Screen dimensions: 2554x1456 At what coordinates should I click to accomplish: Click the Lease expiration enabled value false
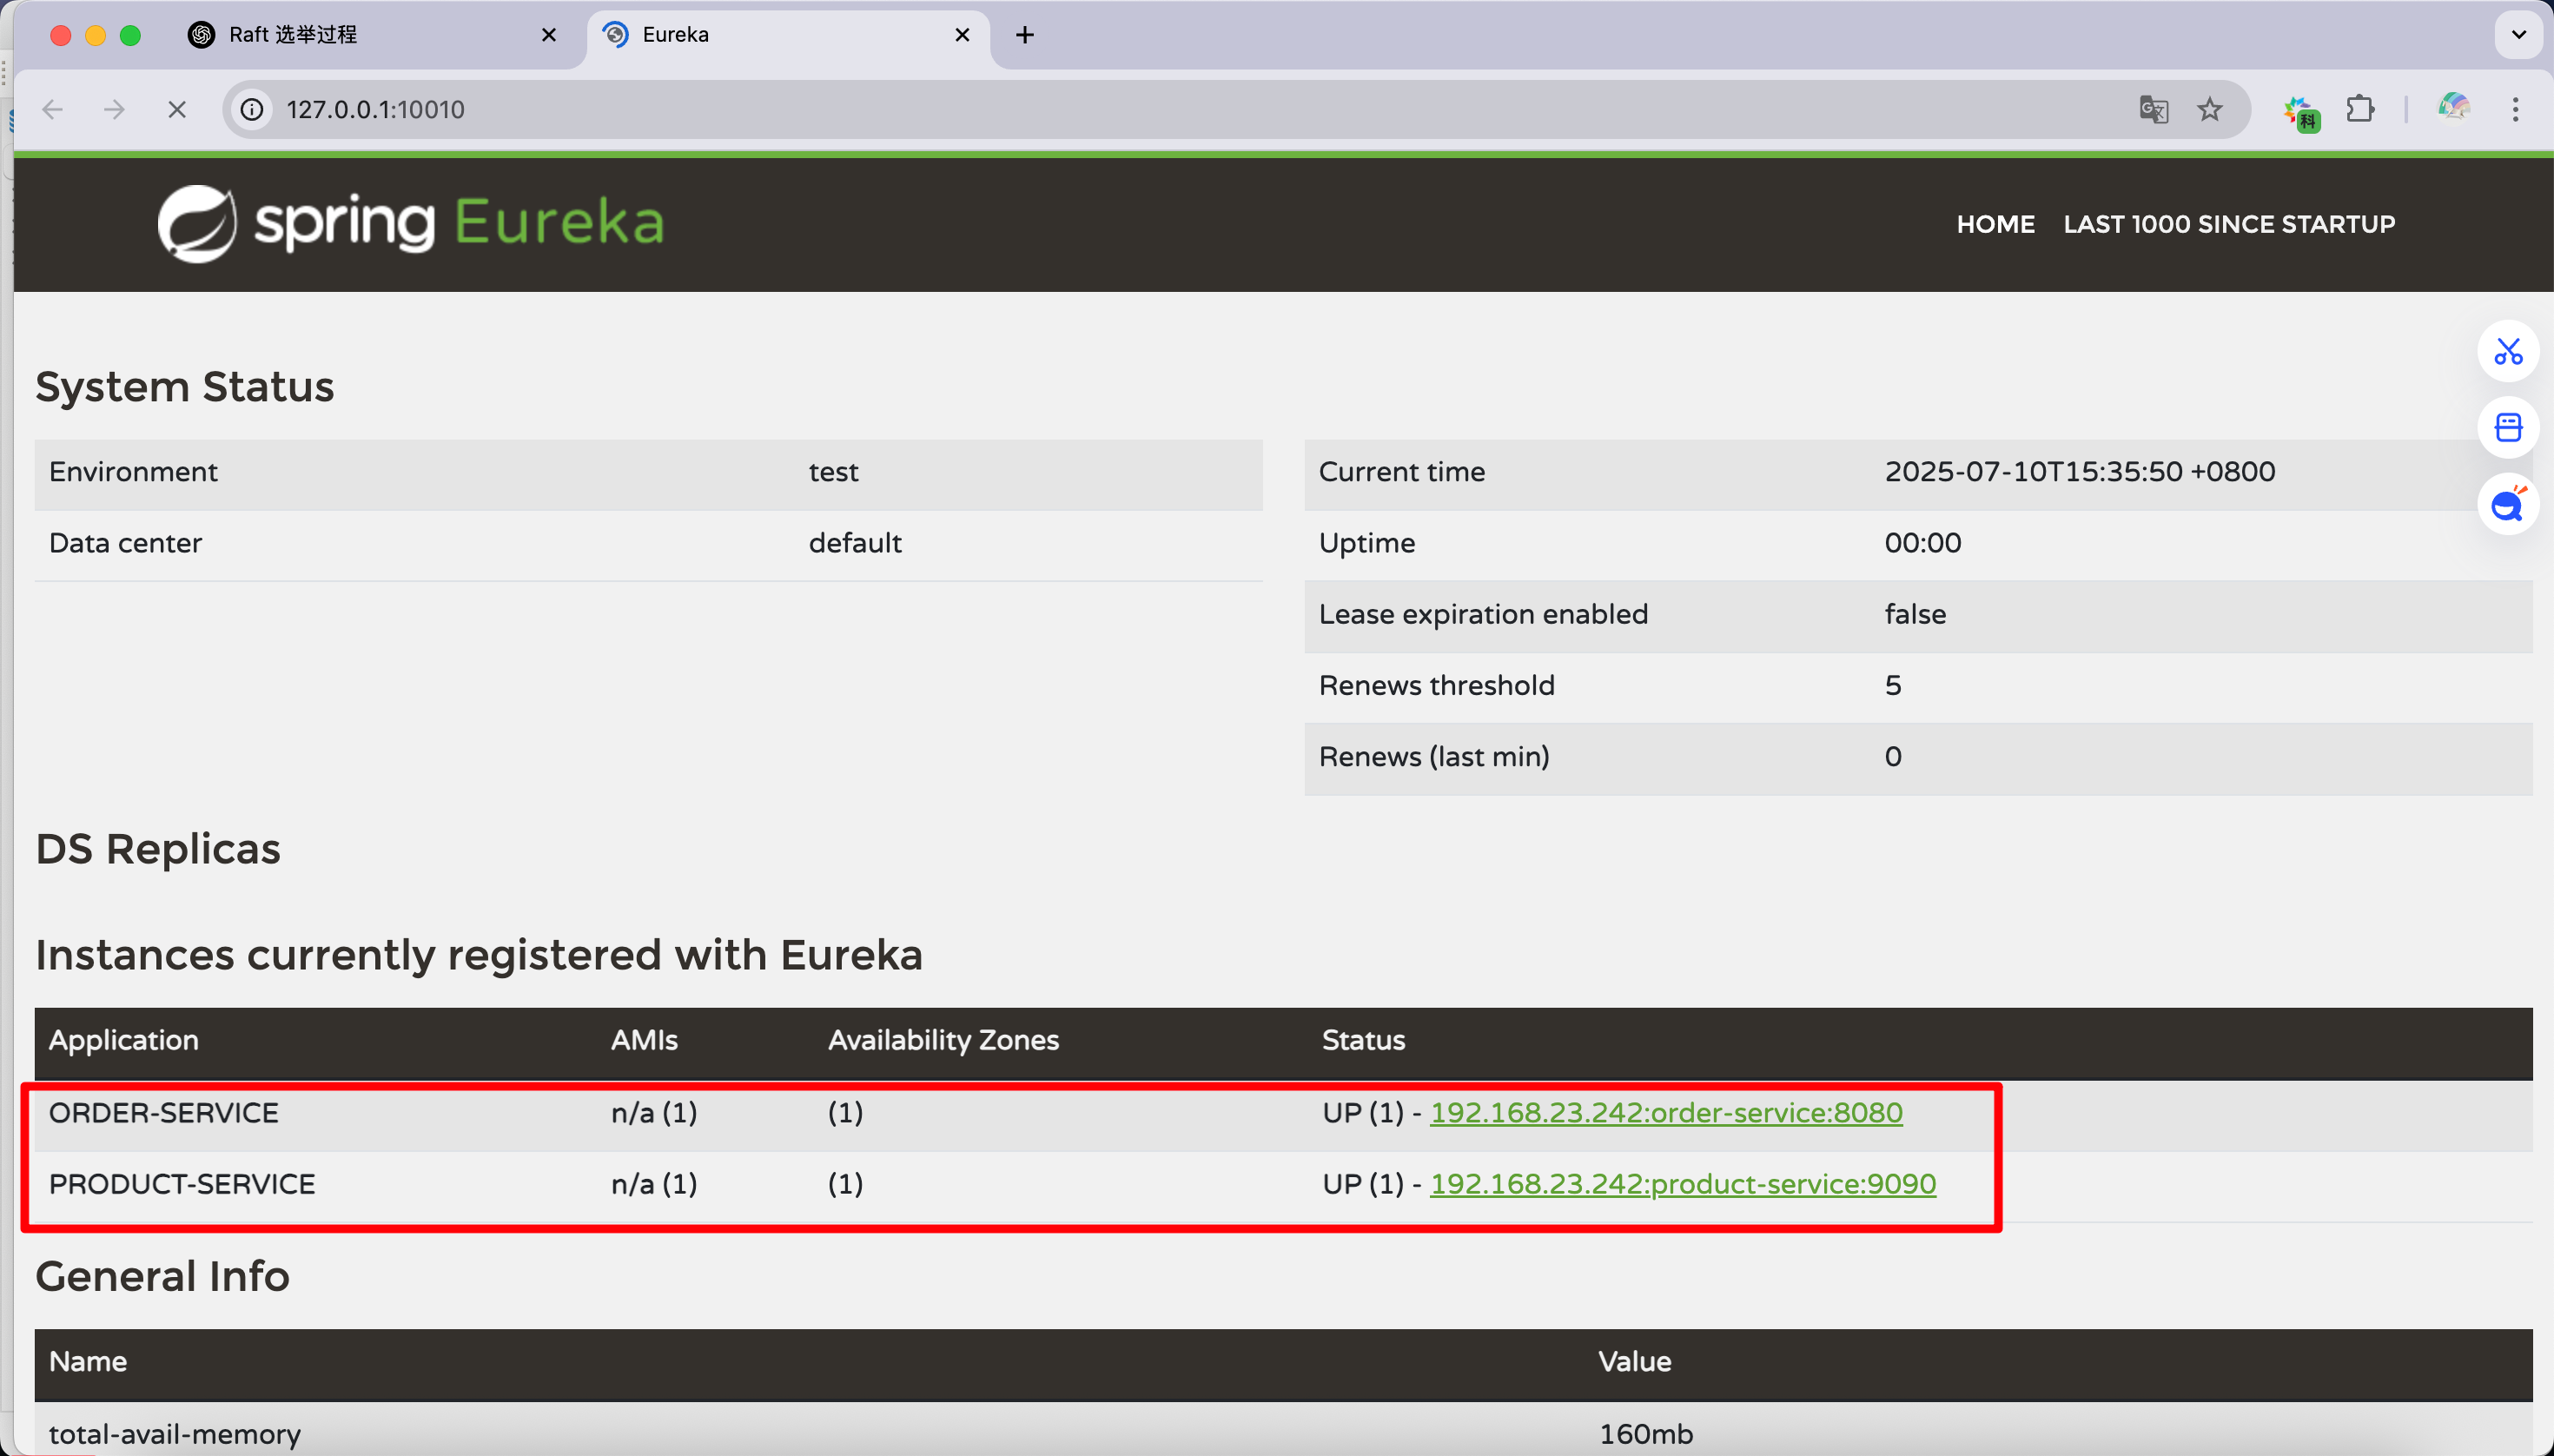click(x=1915, y=614)
